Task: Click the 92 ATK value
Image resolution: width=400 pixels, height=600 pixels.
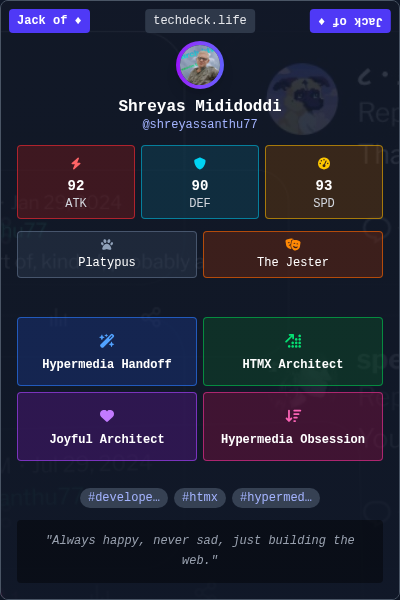Action: (76, 186)
